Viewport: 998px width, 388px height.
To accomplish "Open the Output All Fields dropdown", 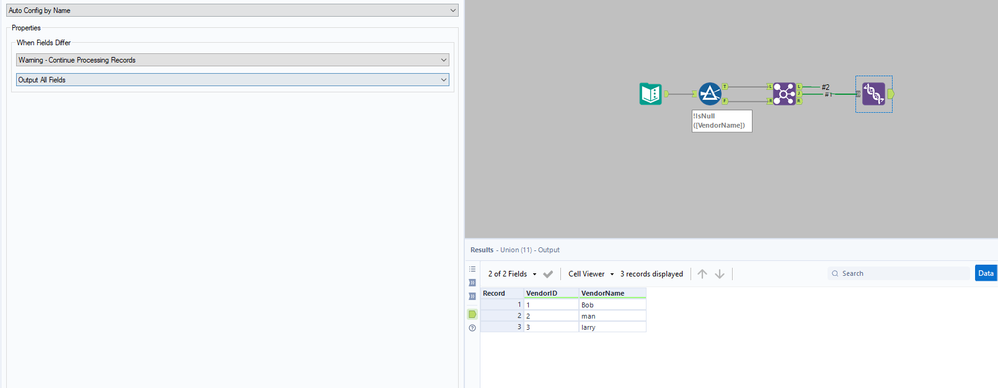I will 233,80.
